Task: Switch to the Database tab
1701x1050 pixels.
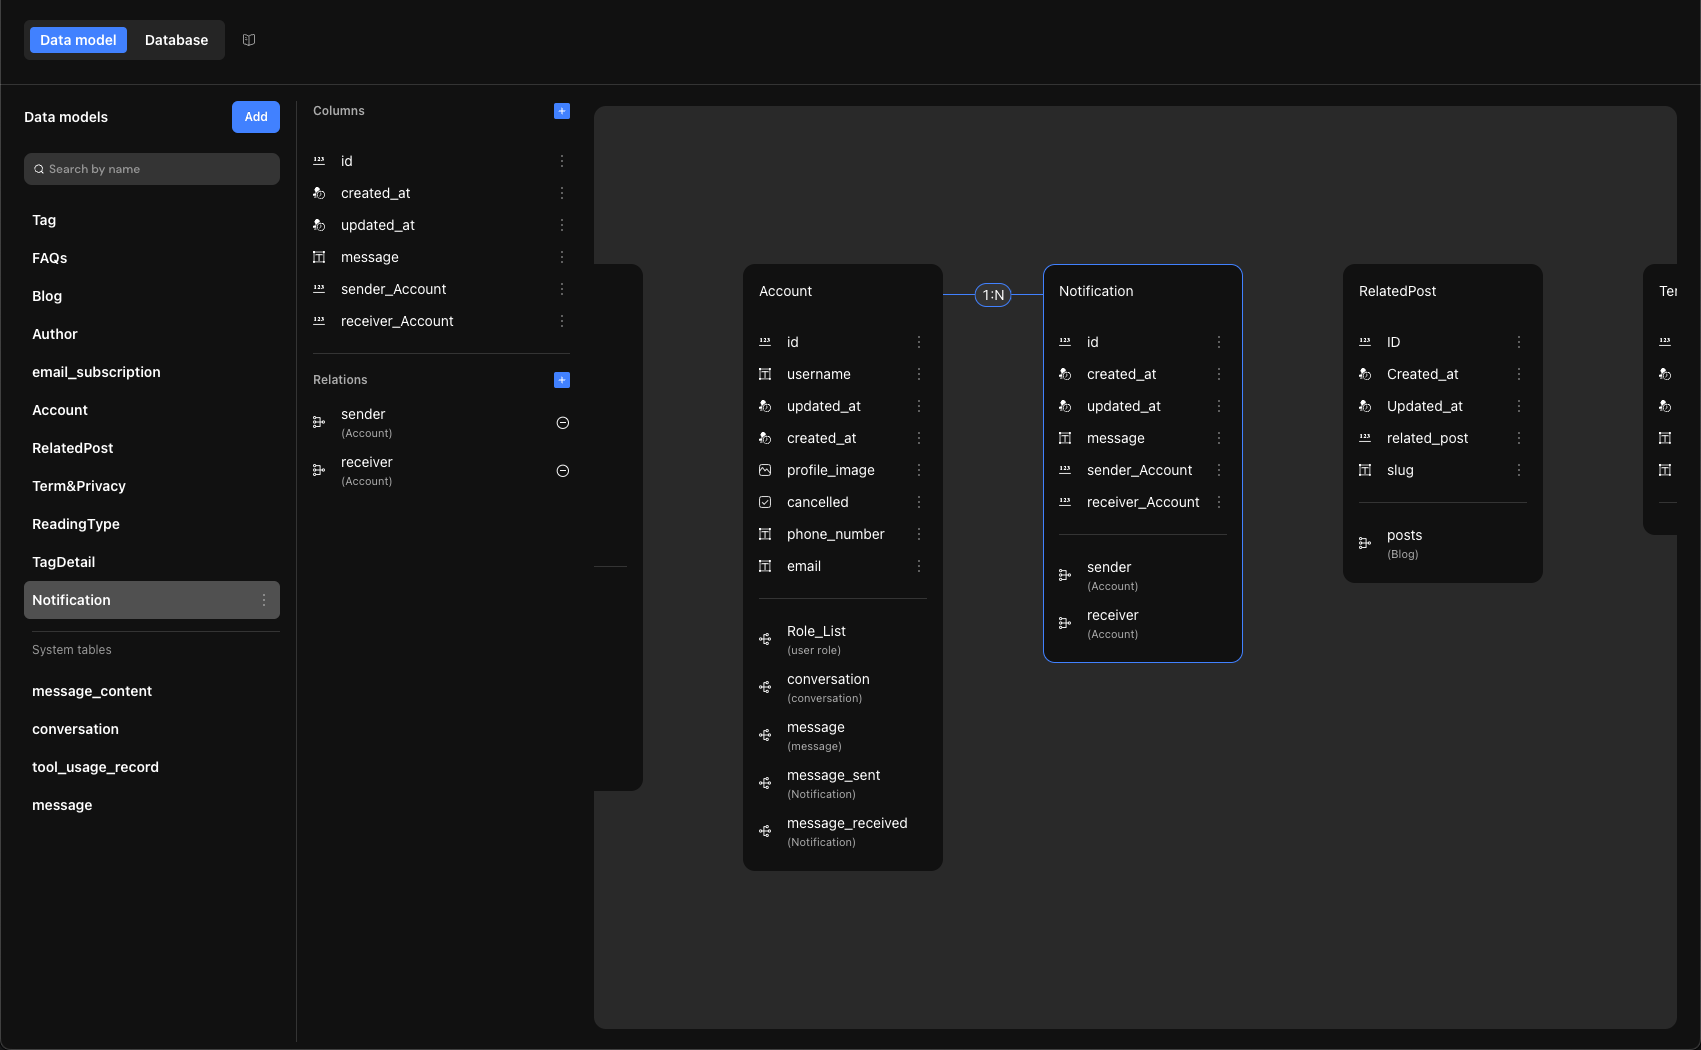Action: click(x=176, y=40)
